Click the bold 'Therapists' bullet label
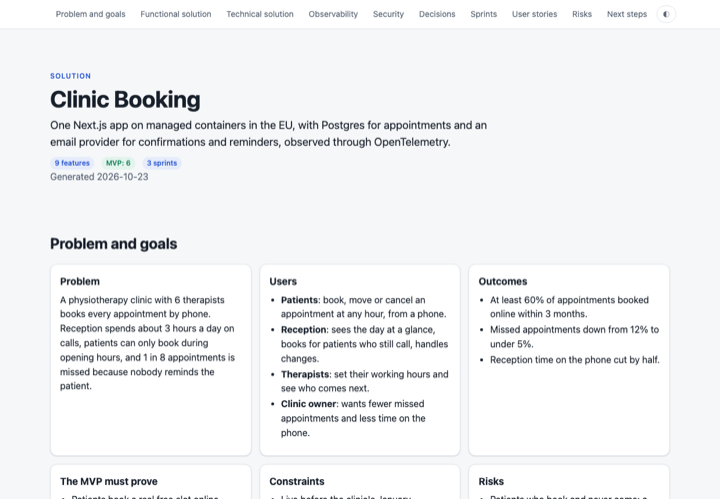Viewport: 720px width, 499px height. [305, 374]
